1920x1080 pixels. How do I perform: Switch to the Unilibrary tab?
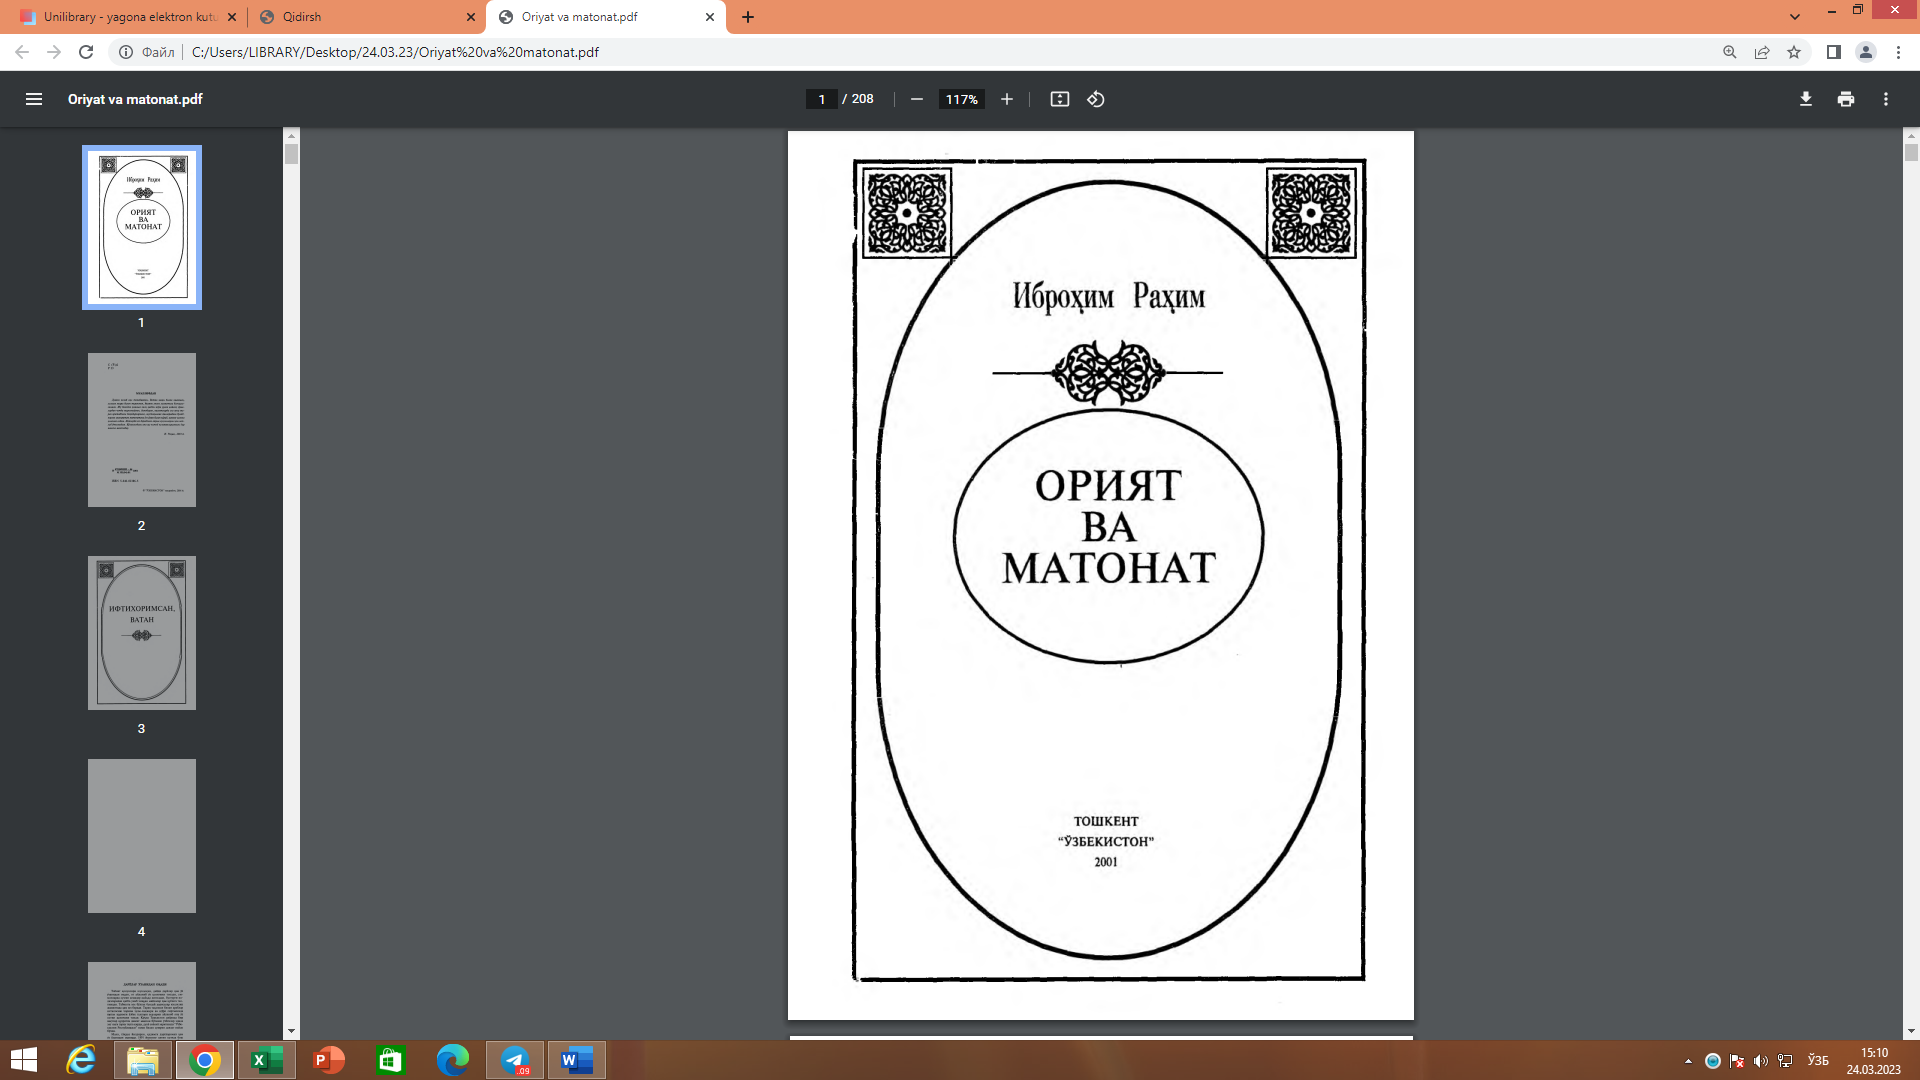click(x=120, y=17)
